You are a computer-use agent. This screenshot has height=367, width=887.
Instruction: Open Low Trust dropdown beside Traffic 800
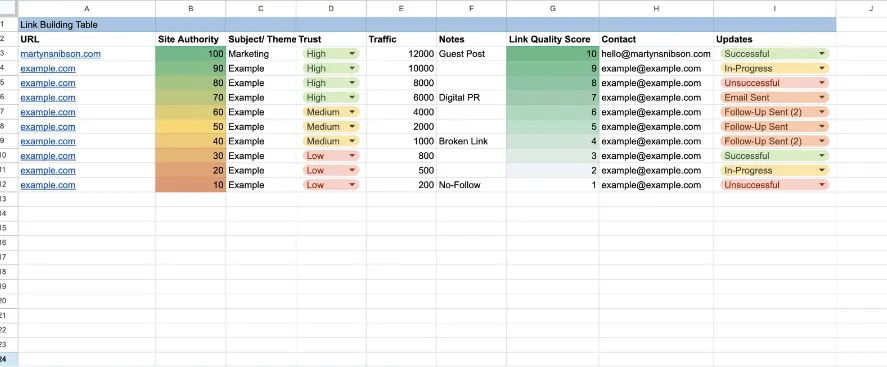pos(331,156)
